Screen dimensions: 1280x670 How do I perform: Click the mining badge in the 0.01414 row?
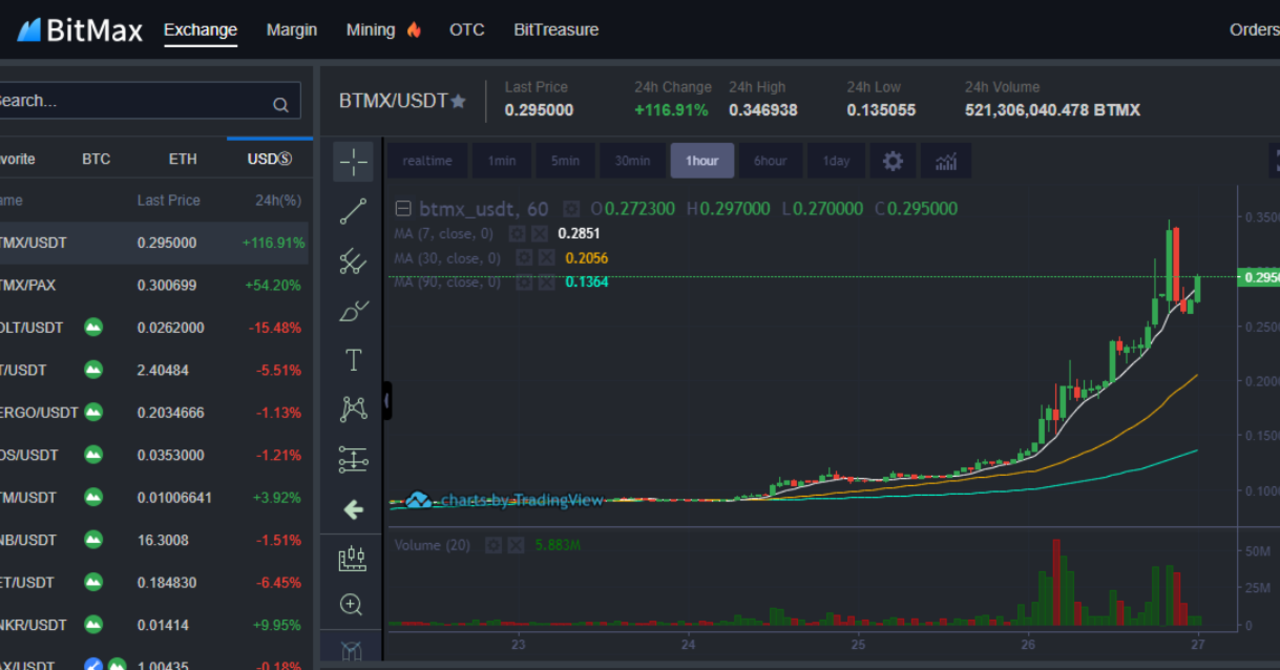click(x=93, y=625)
